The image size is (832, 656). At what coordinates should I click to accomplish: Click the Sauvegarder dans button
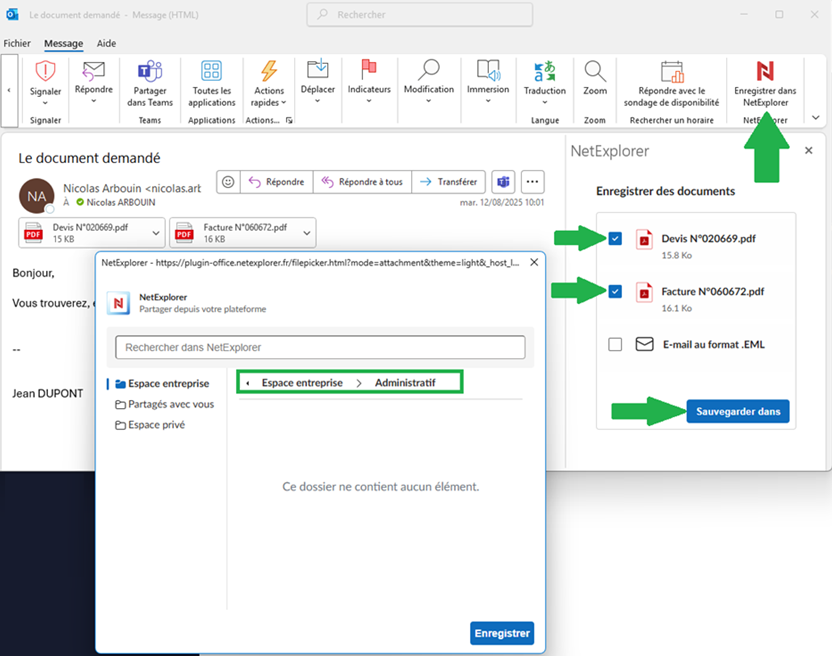738,411
